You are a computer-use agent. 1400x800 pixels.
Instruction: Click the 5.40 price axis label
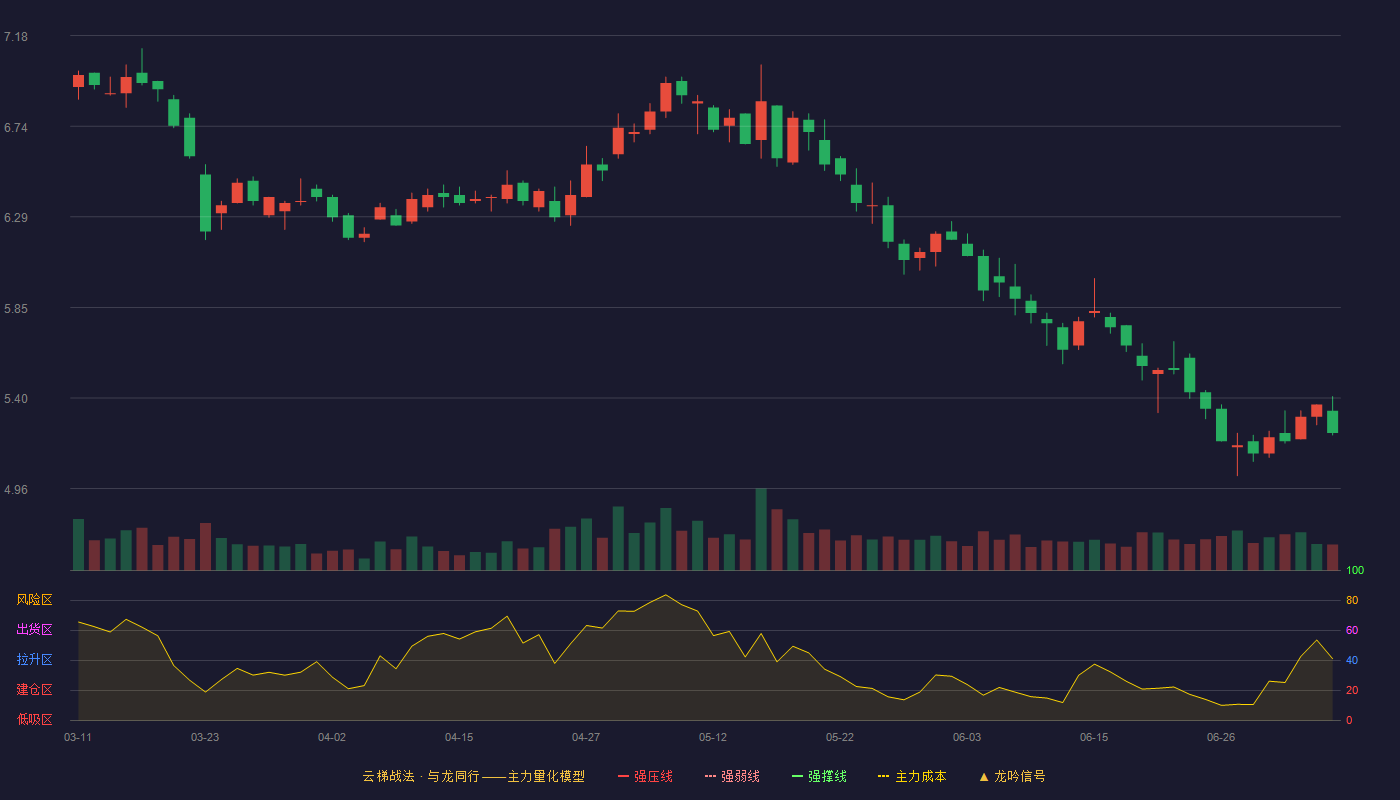(16, 398)
